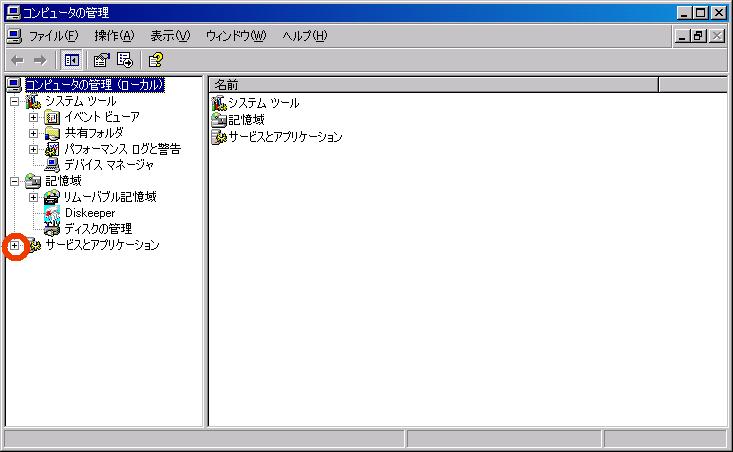Maximize the コンピュータの管理 window
Image resolution: width=733 pixels, height=452 pixels.
[x=701, y=13]
